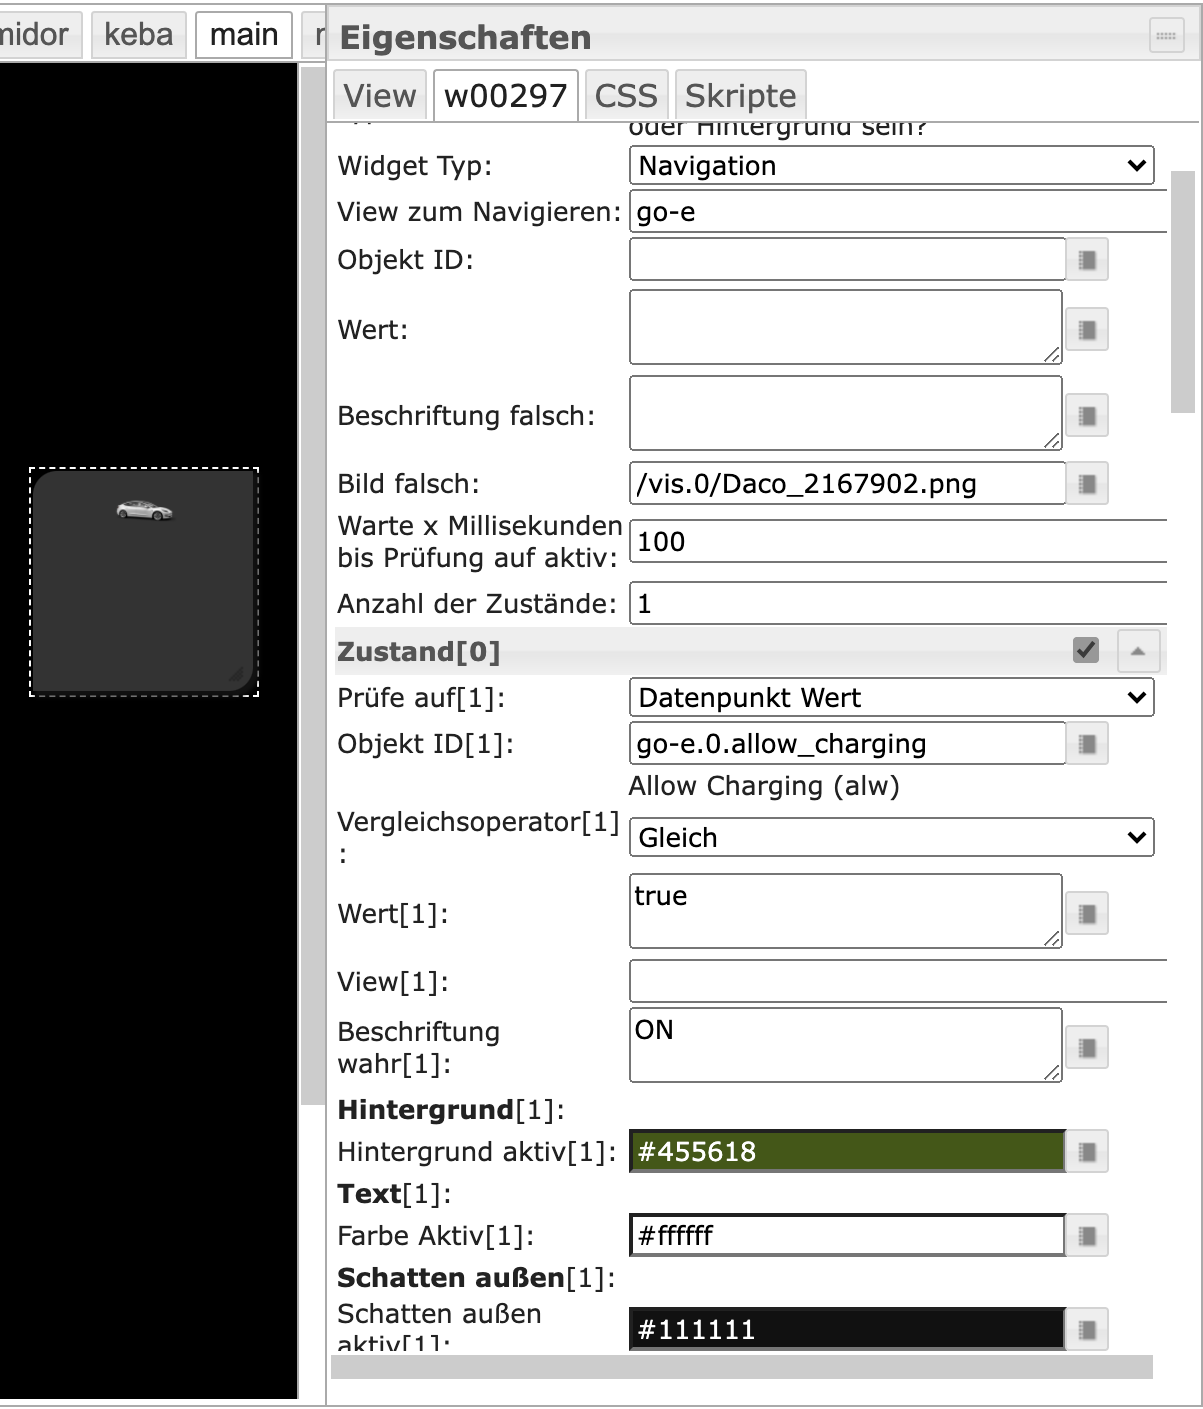The width and height of the screenshot is (1203, 1409).
Task: Open editor icon next to Wert field
Action: (1087, 329)
